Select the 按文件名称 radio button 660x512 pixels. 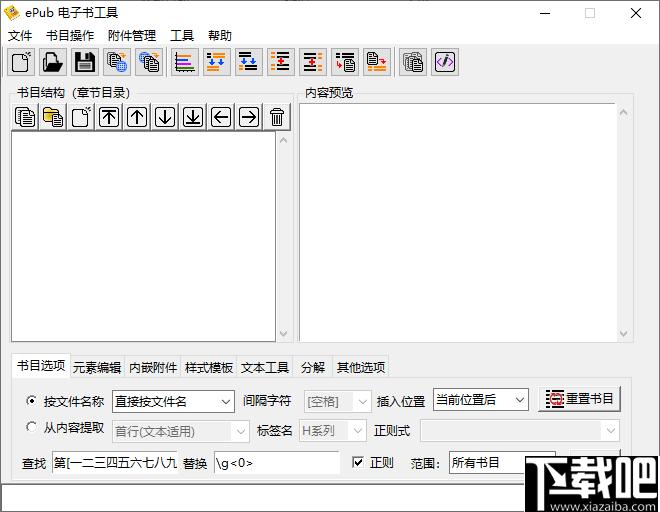click(31, 401)
